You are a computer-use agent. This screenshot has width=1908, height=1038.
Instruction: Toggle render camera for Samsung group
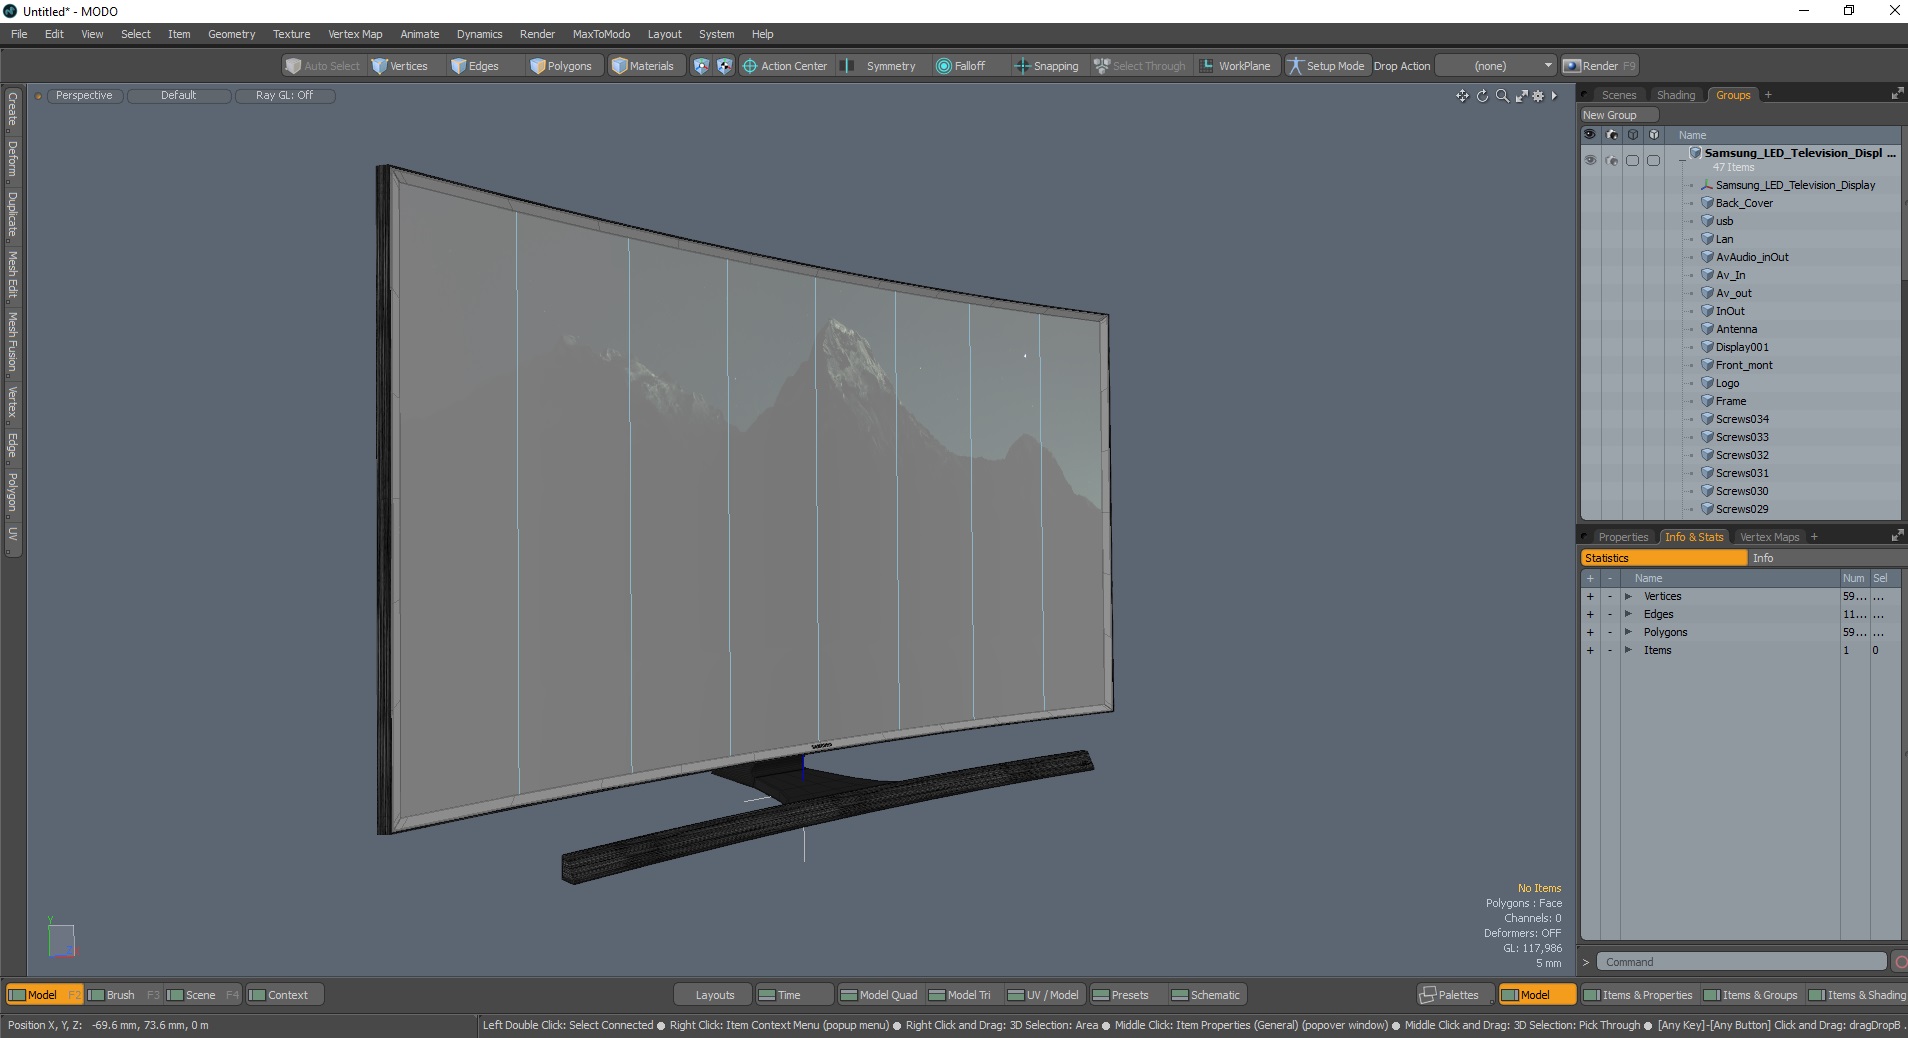tap(1611, 160)
